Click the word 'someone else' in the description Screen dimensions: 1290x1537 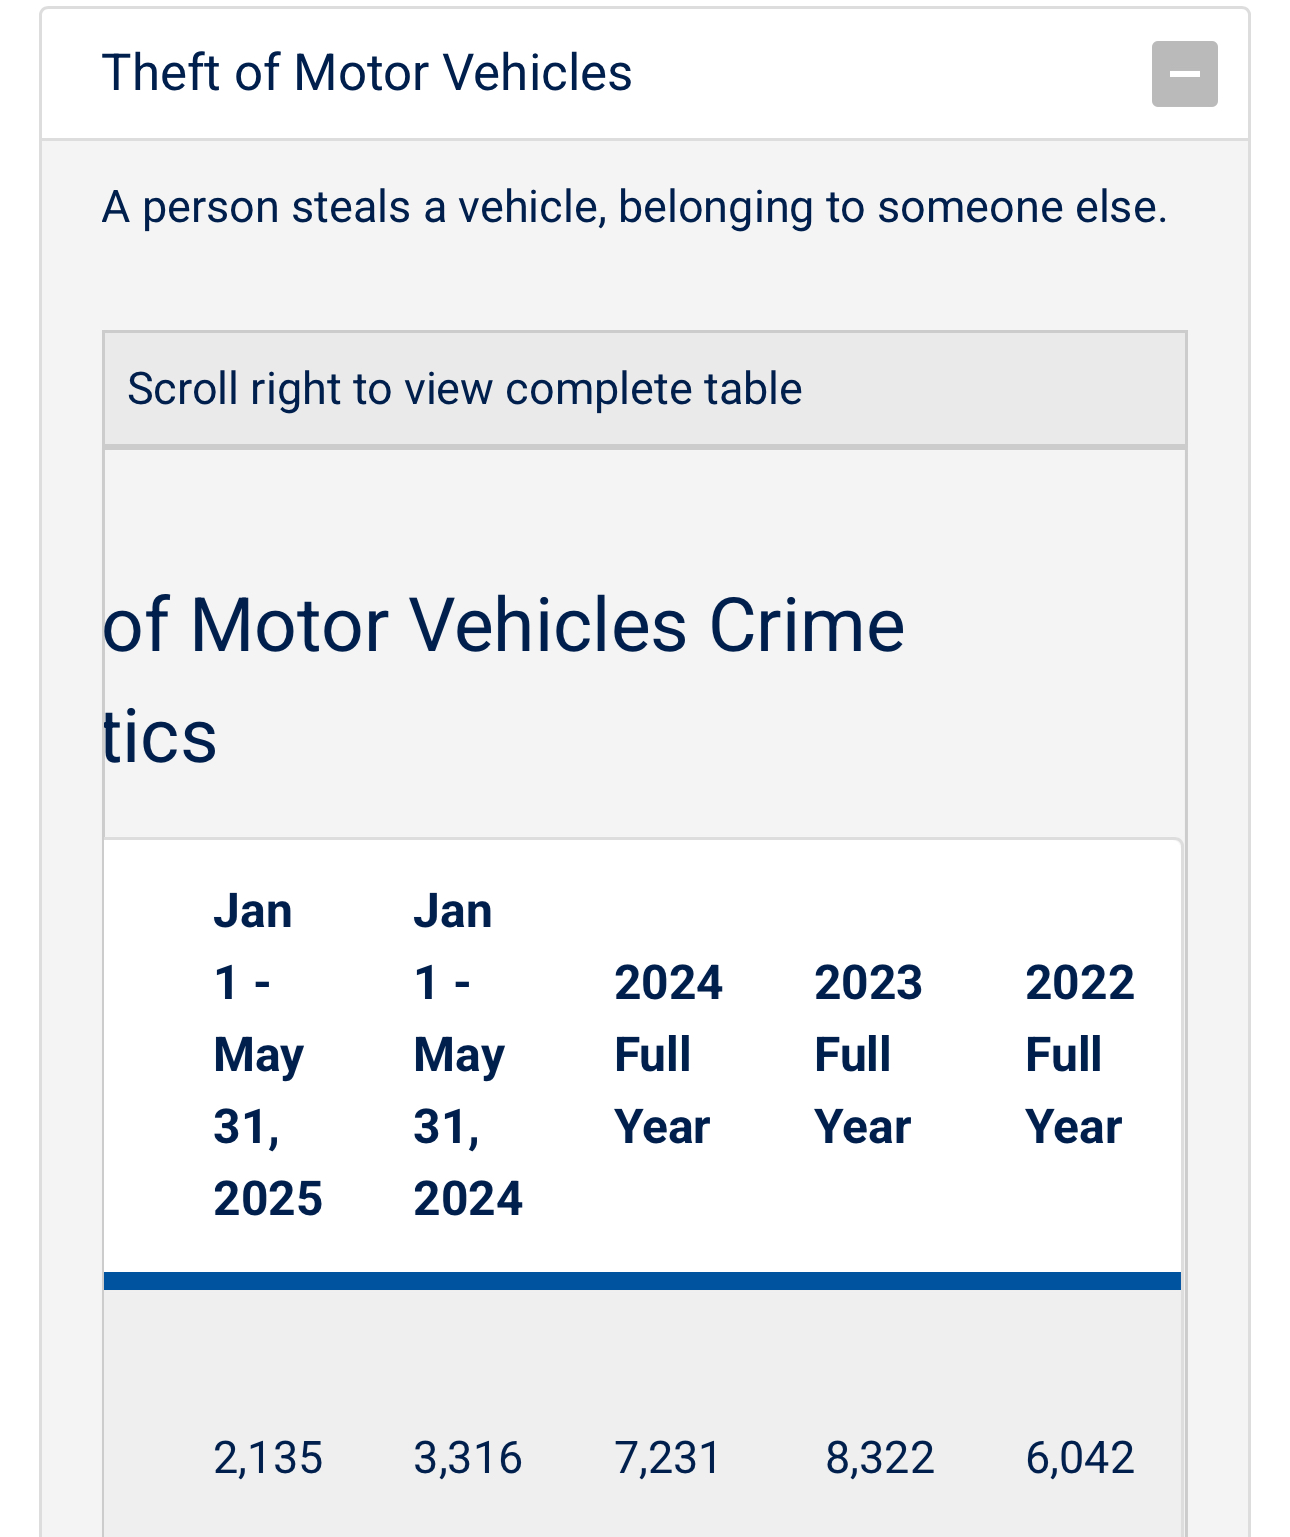[x=1022, y=207]
